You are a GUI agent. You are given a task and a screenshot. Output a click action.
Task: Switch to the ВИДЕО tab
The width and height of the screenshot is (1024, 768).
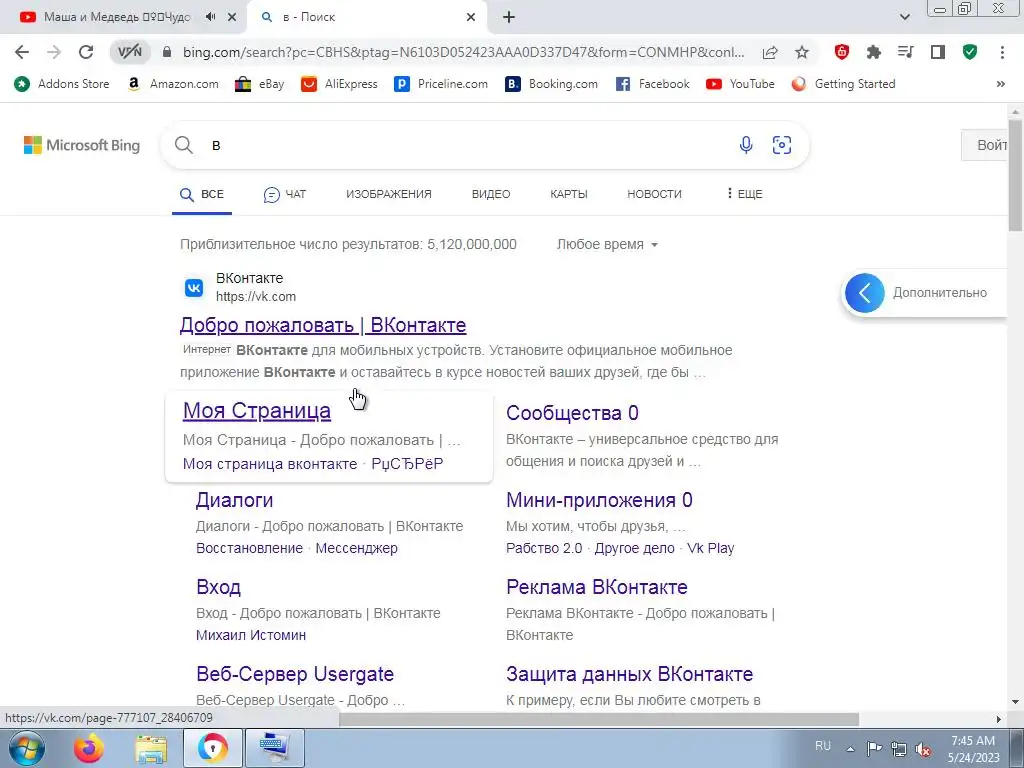coord(490,194)
